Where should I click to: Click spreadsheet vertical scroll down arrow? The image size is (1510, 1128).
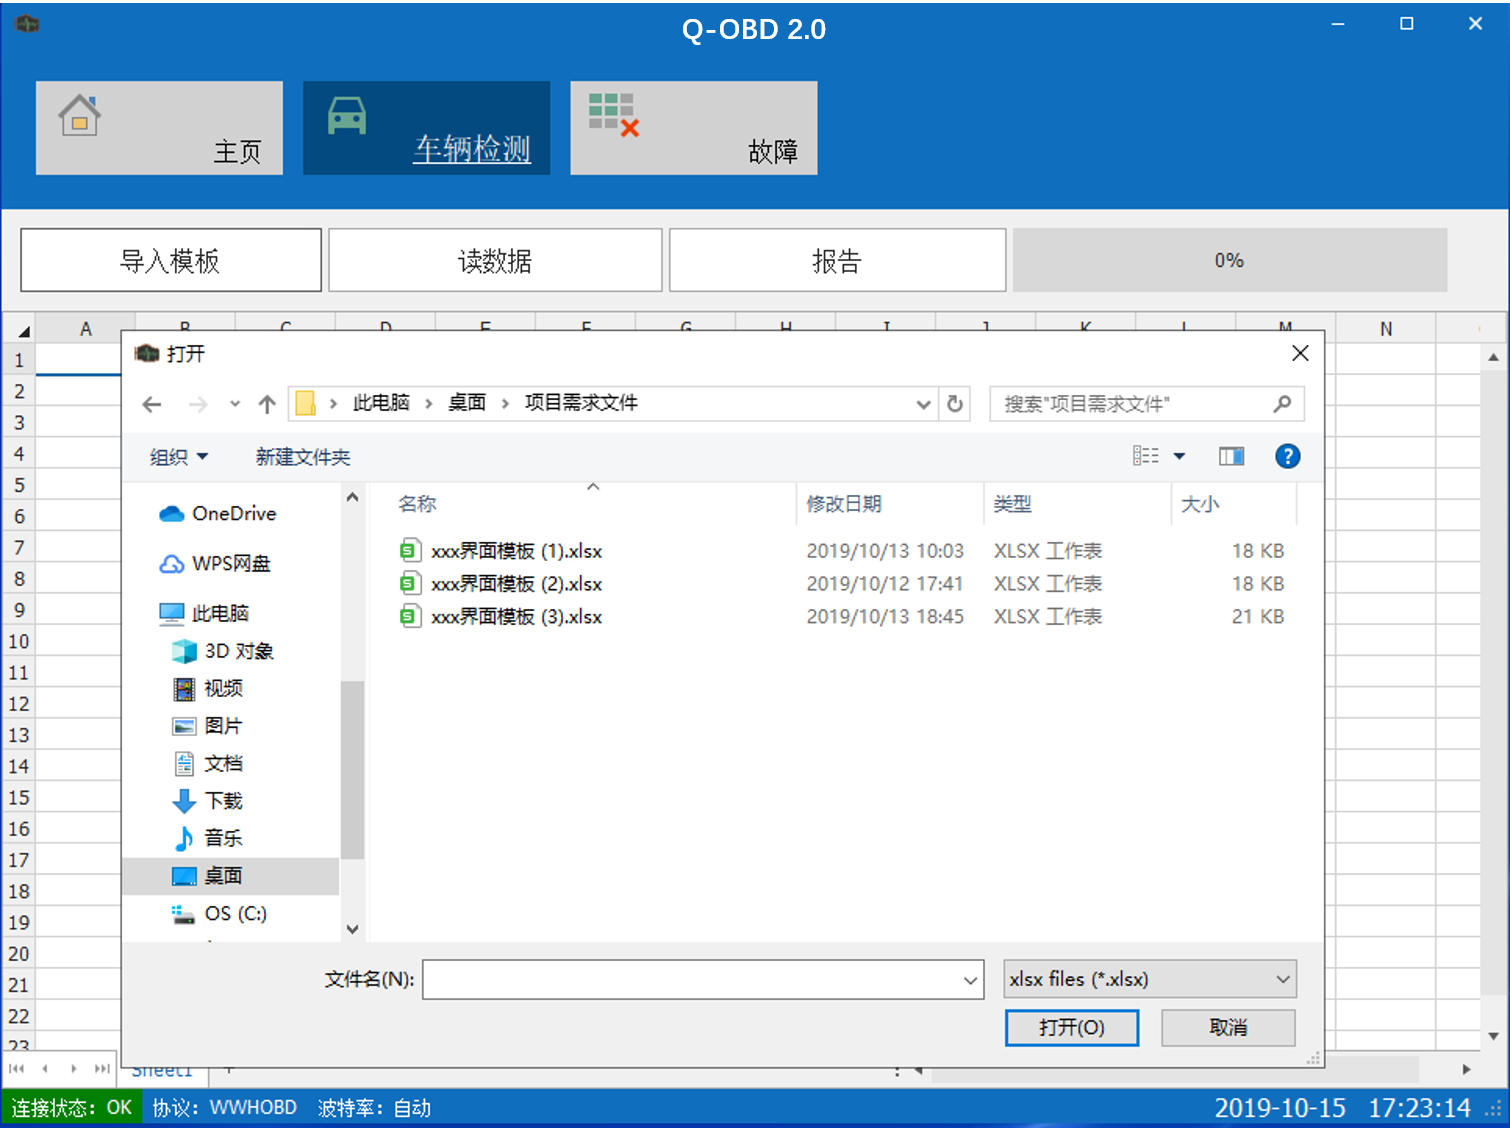[1493, 1036]
